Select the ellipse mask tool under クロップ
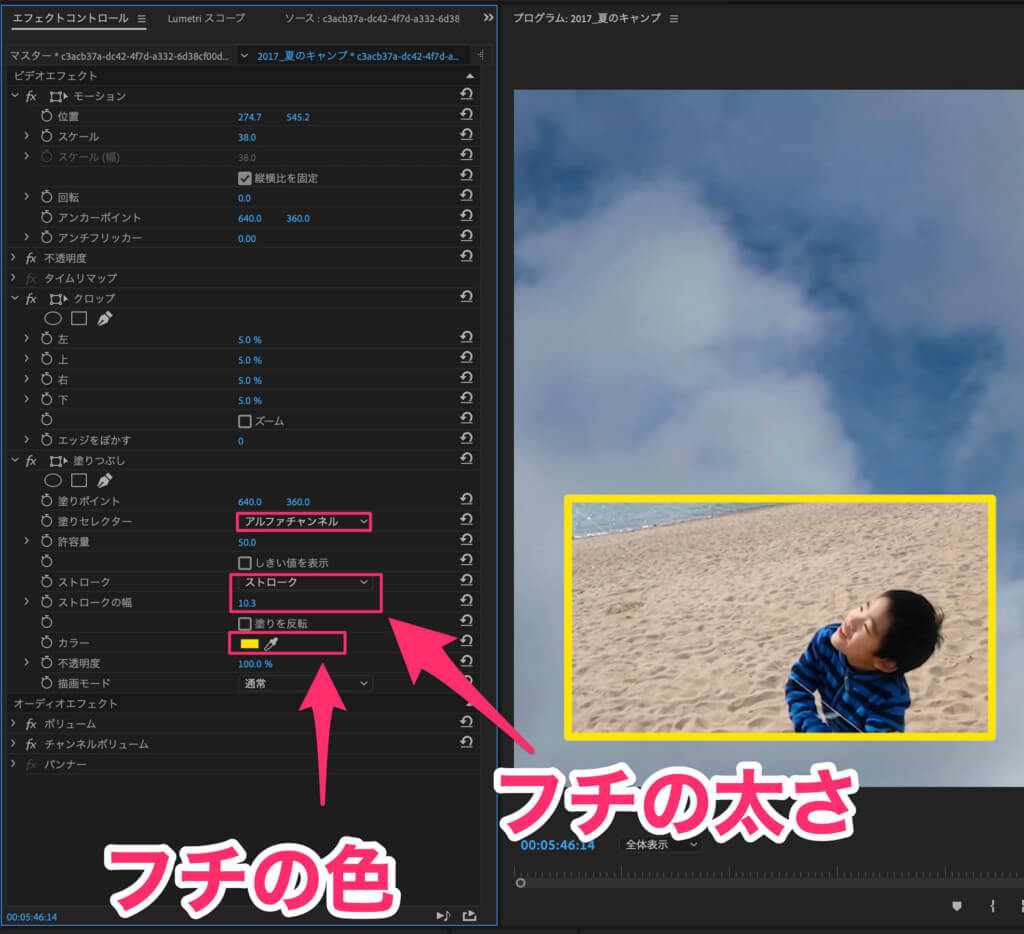 point(53,317)
